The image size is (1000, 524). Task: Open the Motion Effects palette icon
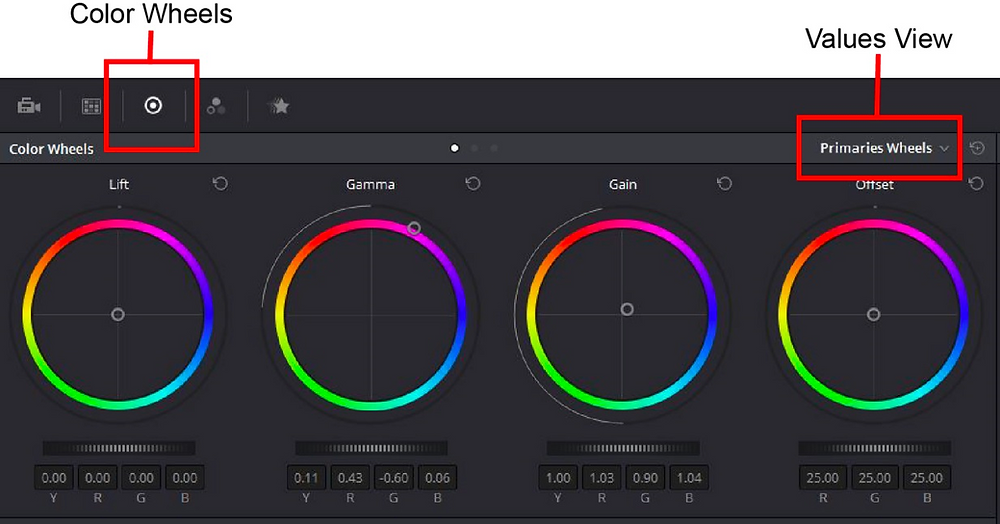pyautogui.click(x=279, y=106)
